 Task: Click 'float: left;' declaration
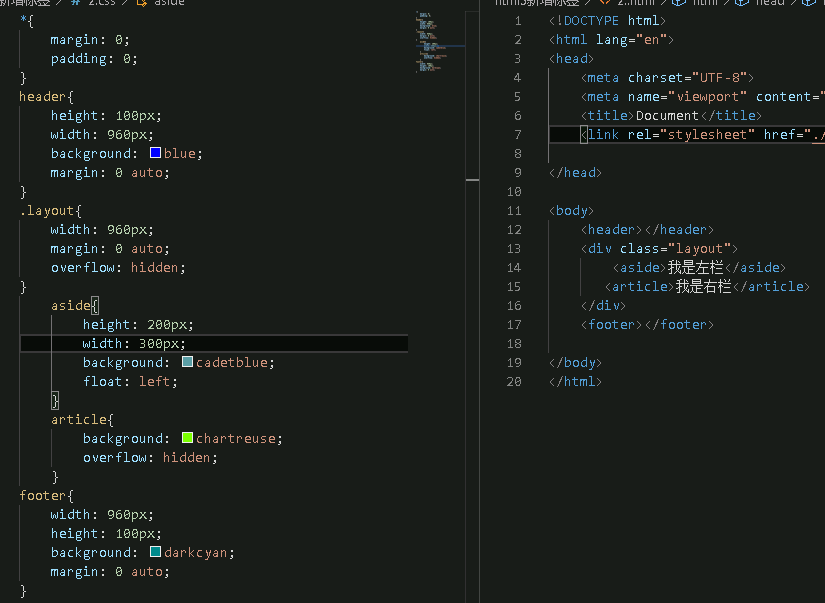[130, 381]
